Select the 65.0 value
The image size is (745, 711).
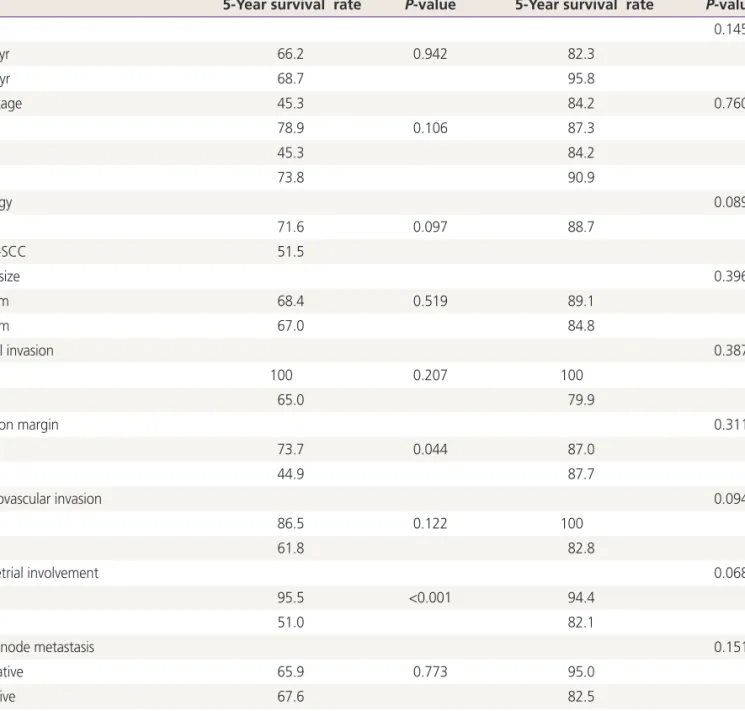click(x=290, y=400)
